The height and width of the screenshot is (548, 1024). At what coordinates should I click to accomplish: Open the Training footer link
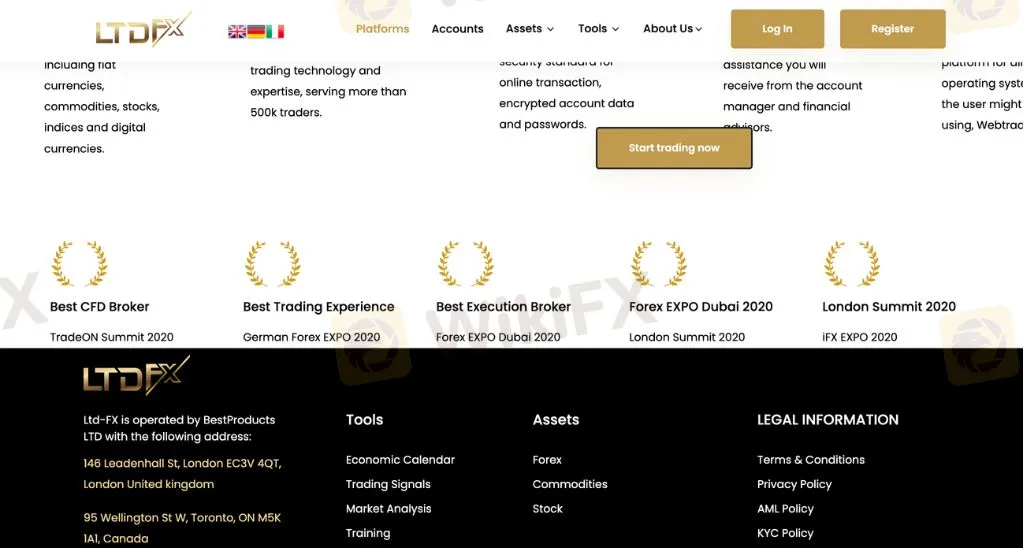tap(368, 534)
